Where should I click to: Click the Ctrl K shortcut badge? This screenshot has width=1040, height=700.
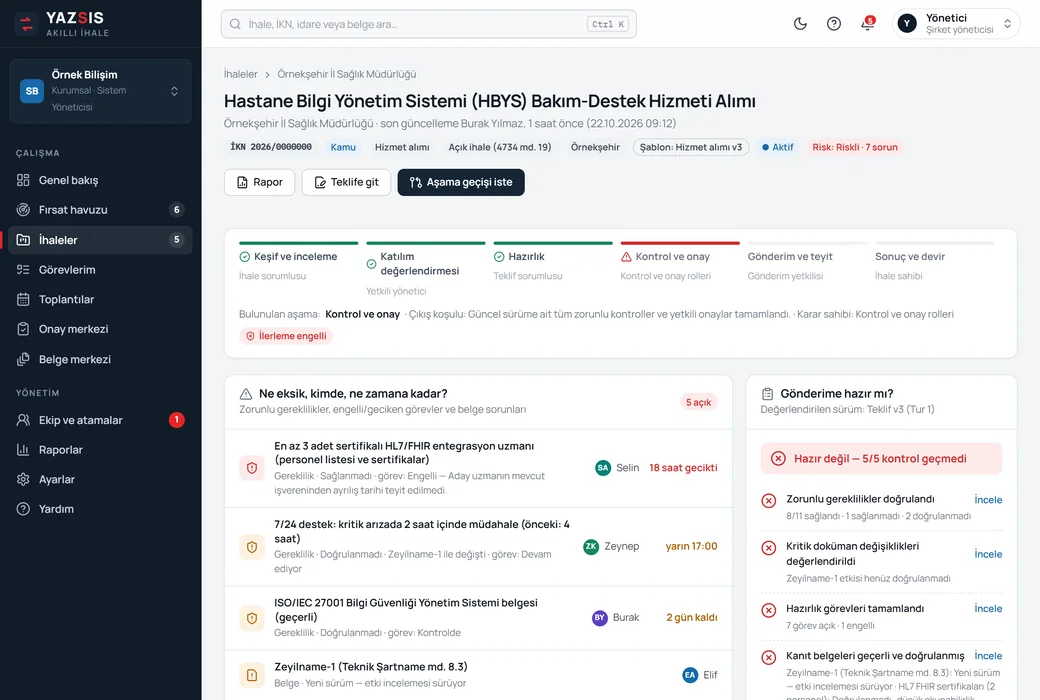[608, 24]
